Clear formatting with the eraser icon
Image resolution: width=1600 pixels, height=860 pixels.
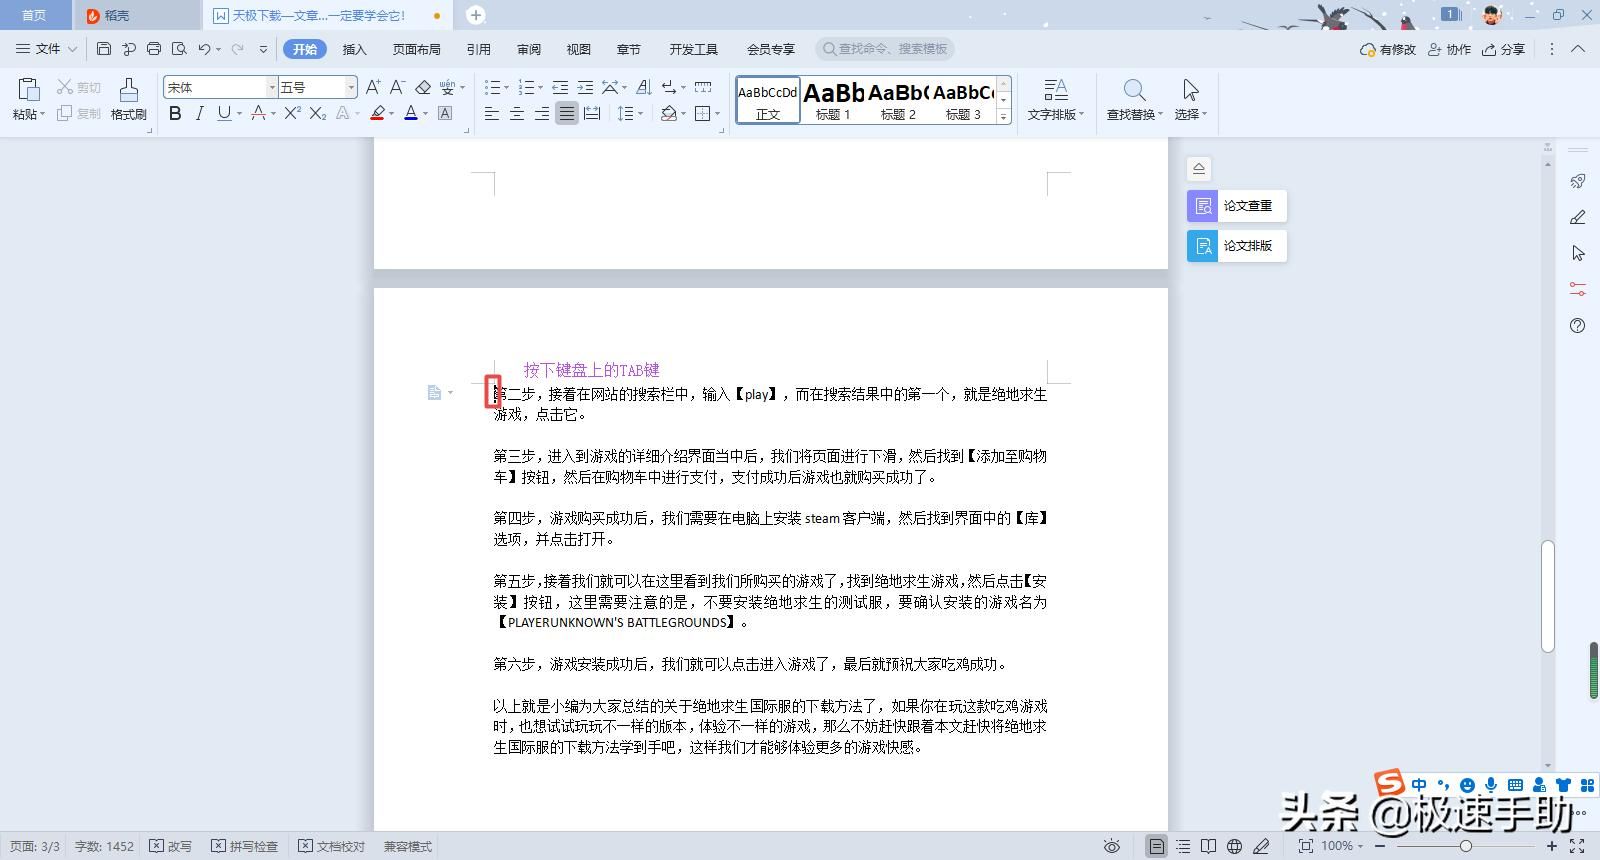click(423, 88)
